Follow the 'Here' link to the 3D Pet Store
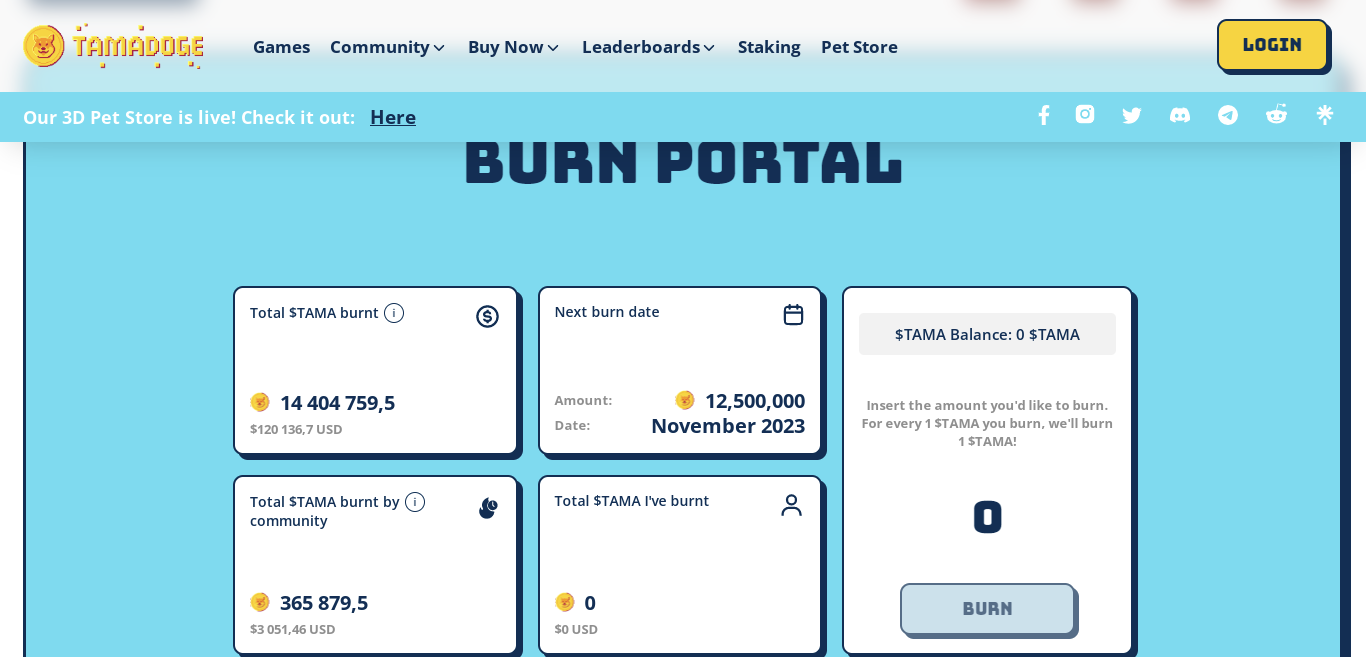The height and width of the screenshot is (657, 1366). click(393, 117)
